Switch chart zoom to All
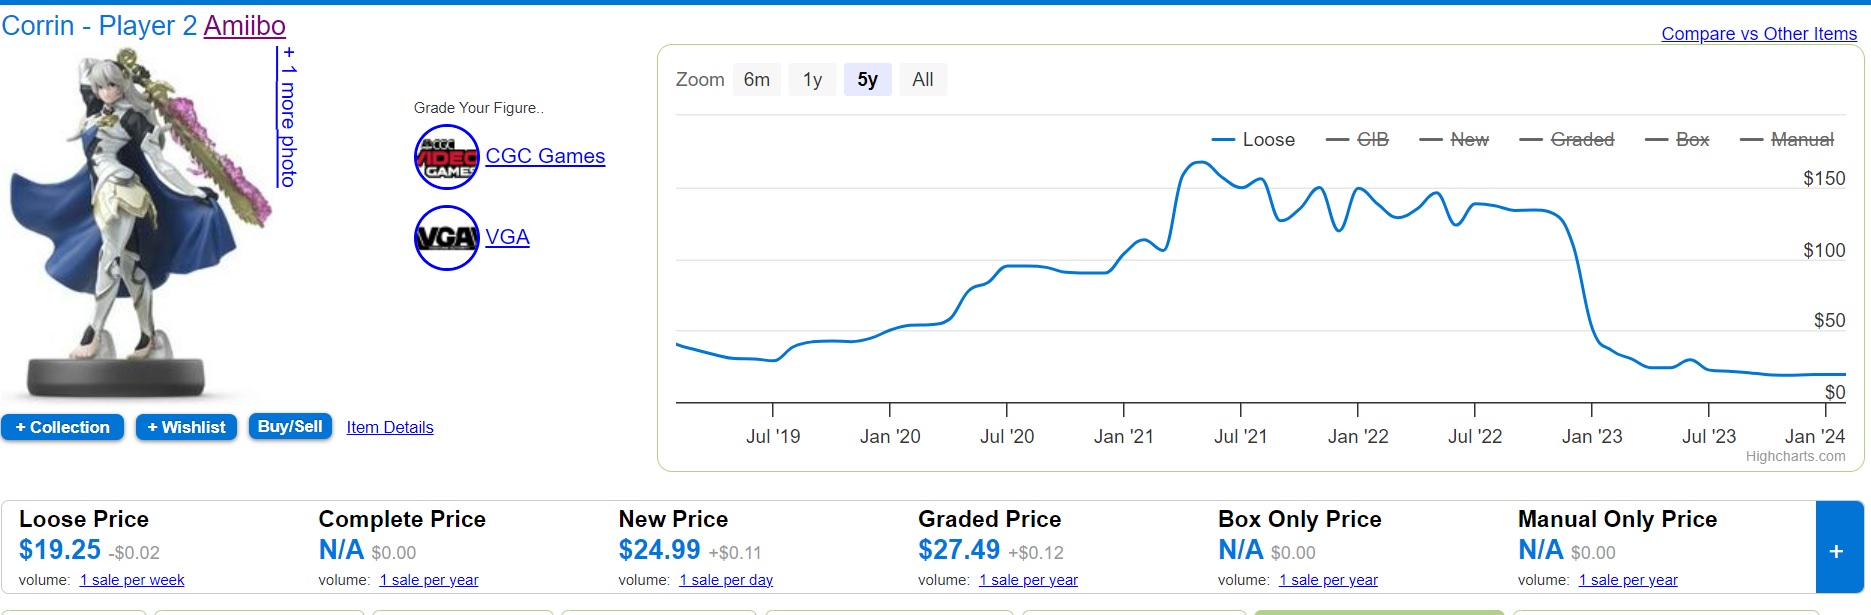This screenshot has width=1871, height=615. 922,80
